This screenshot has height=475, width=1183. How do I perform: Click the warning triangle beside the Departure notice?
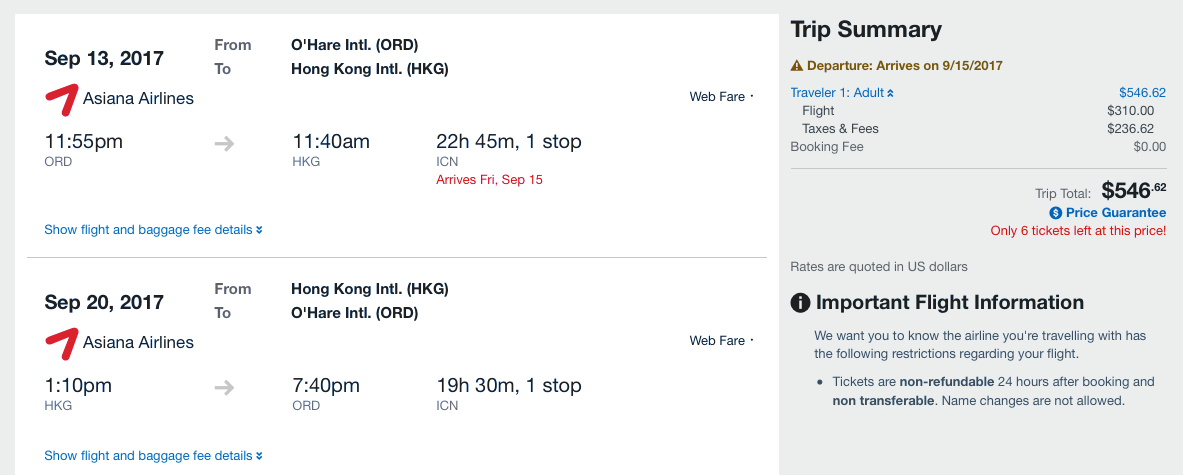pos(797,66)
